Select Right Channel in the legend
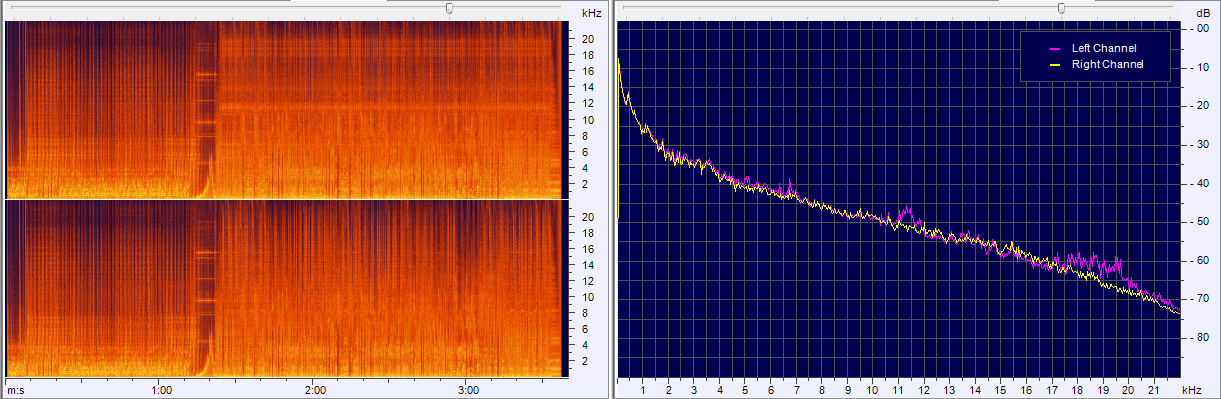The height and width of the screenshot is (399, 1221). [1107, 64]
